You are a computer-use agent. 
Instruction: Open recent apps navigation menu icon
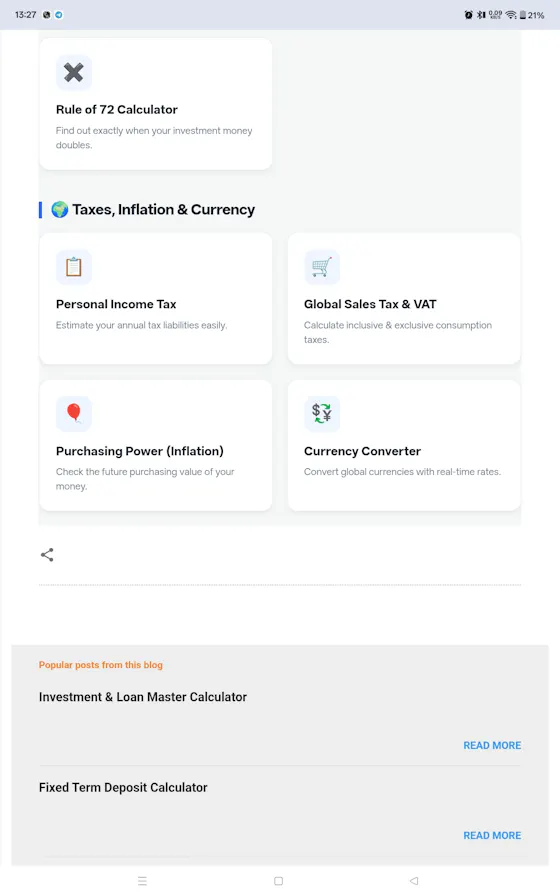pyautogui.click(x=142, y=881)
